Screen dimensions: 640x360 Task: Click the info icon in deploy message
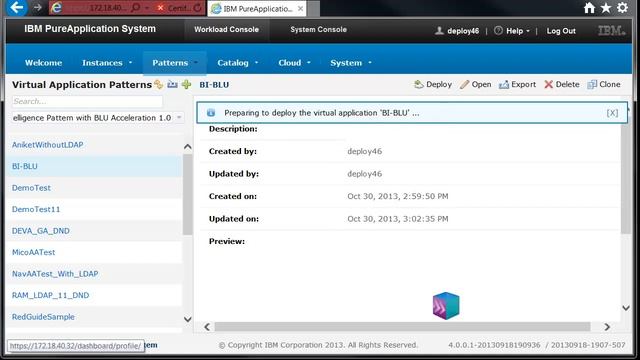(x=211, y=113)
